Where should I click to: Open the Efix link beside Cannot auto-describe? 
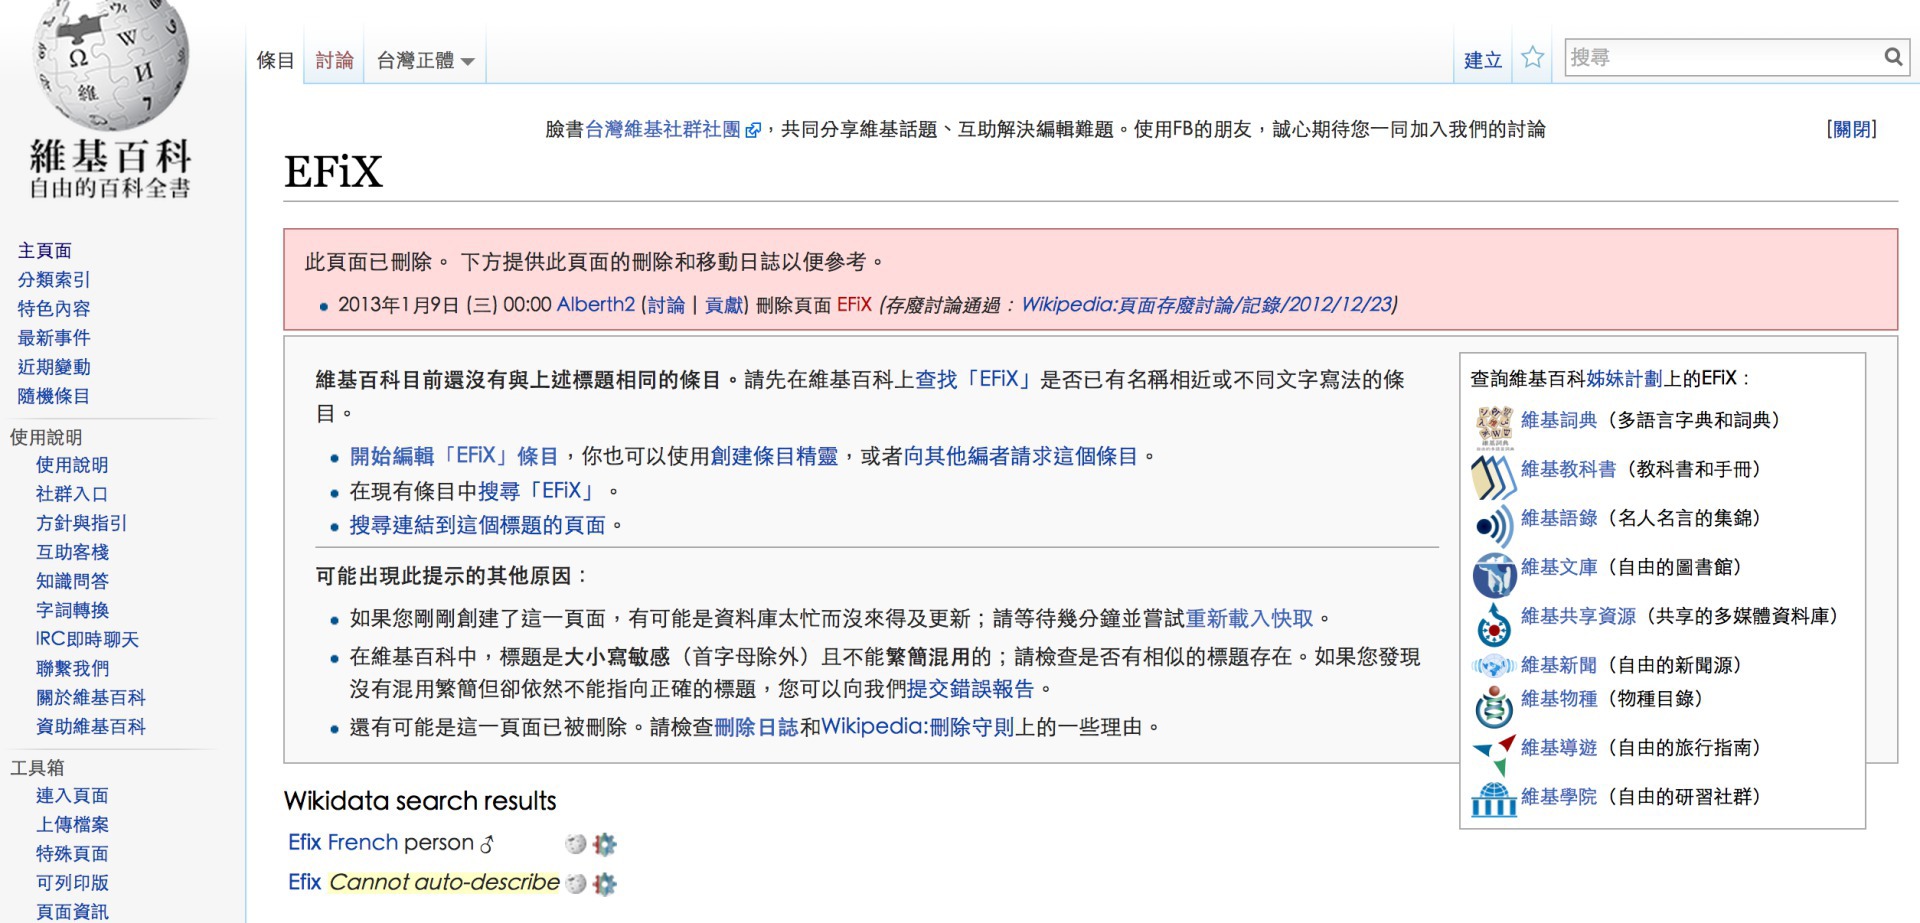pos(304,882)
